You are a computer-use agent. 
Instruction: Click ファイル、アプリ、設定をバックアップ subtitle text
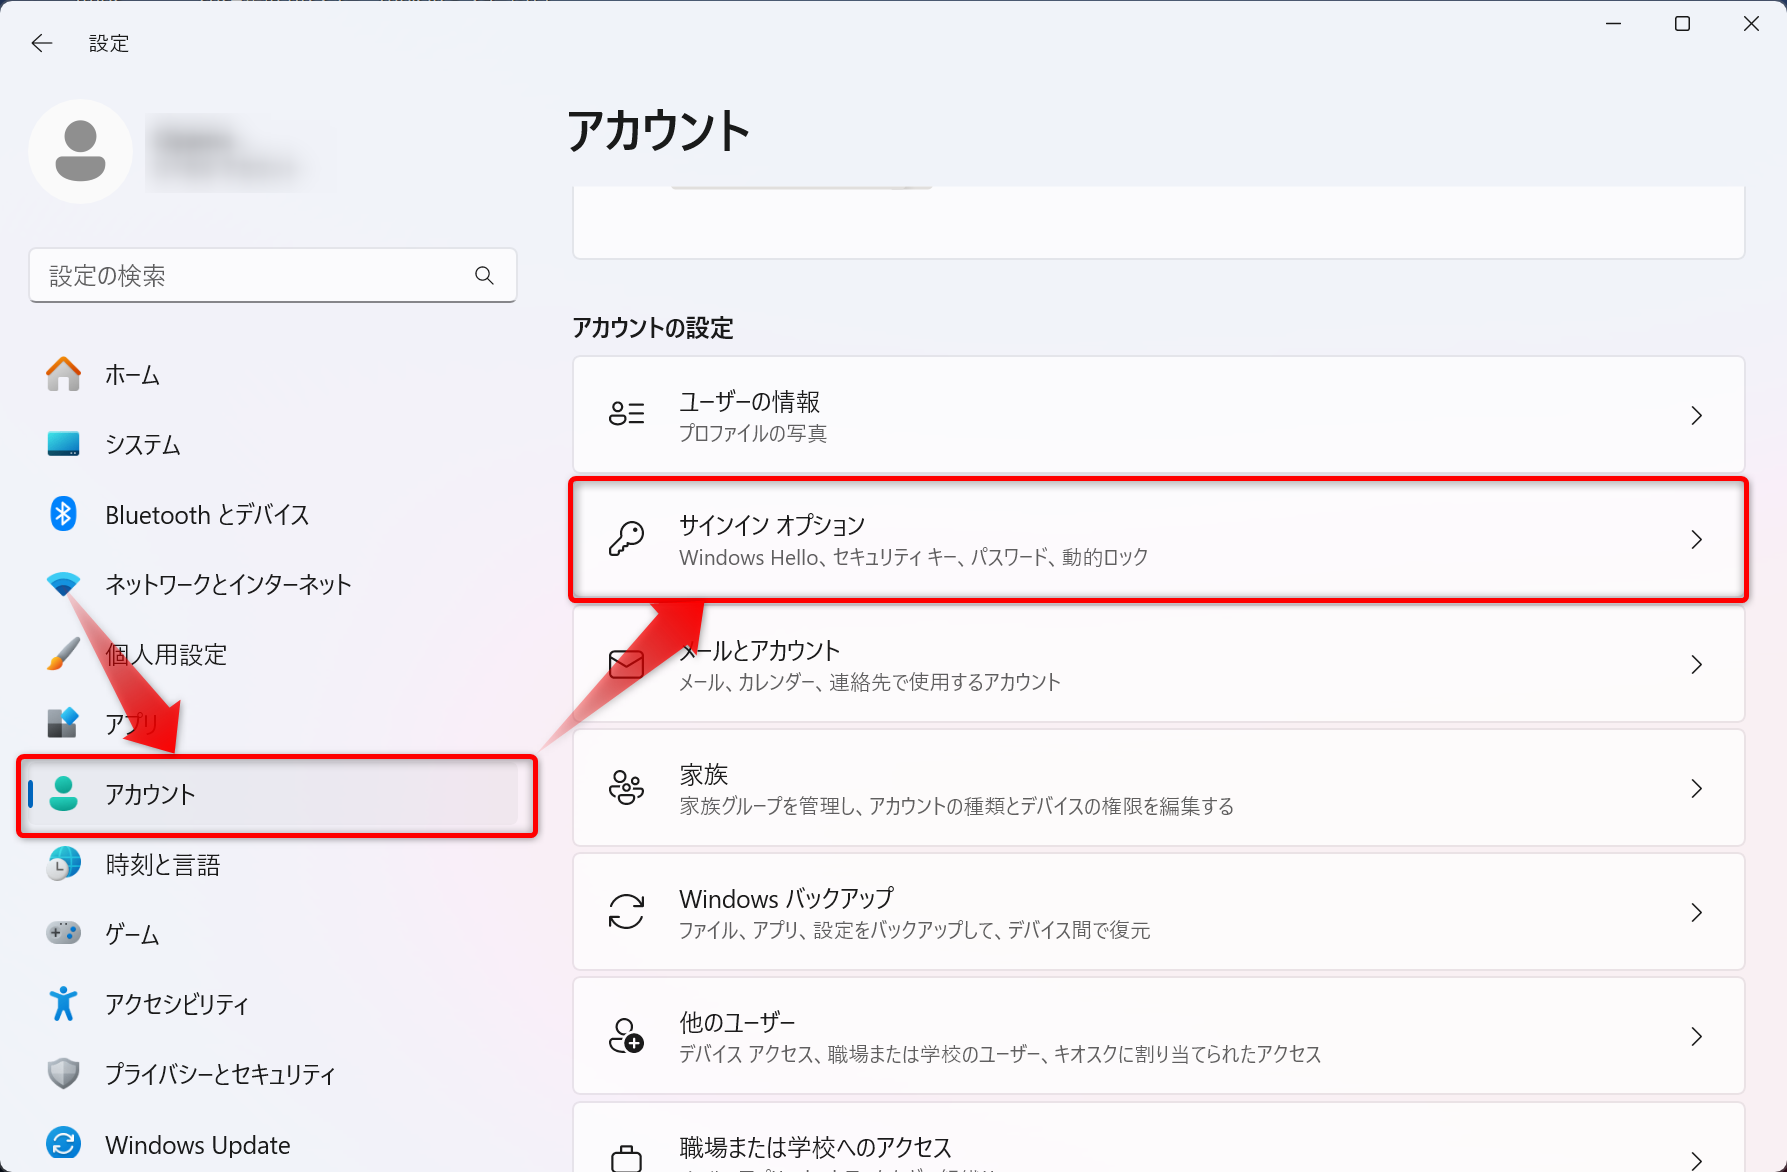click(x=915, y=930)
